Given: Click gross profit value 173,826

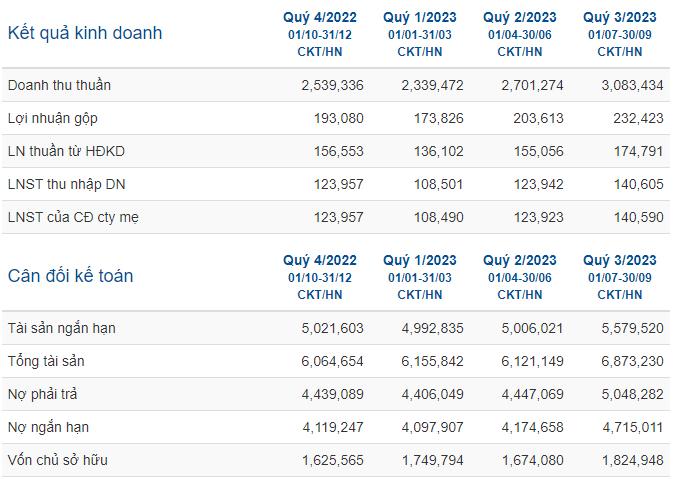Looking at the screenshot, I should (439, 118).
